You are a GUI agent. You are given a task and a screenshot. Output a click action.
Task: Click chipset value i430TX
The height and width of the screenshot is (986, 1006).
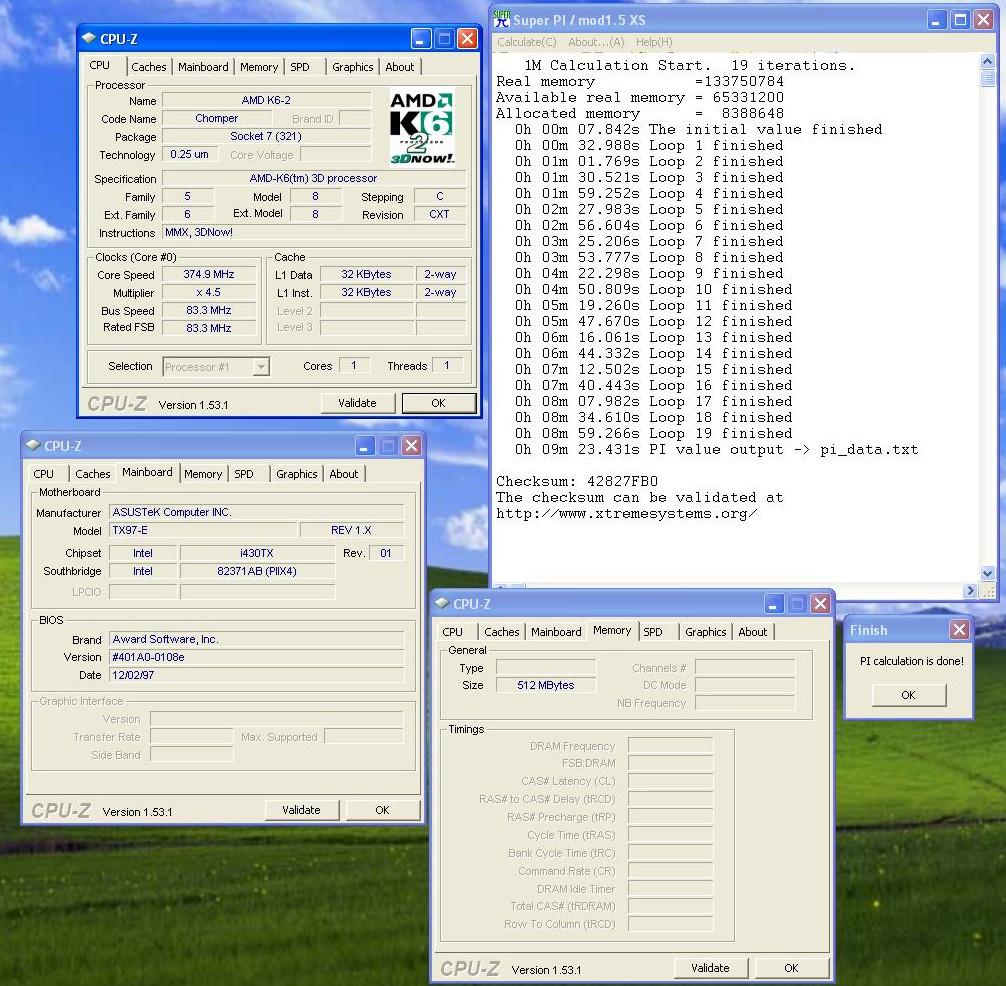point(257,552)
